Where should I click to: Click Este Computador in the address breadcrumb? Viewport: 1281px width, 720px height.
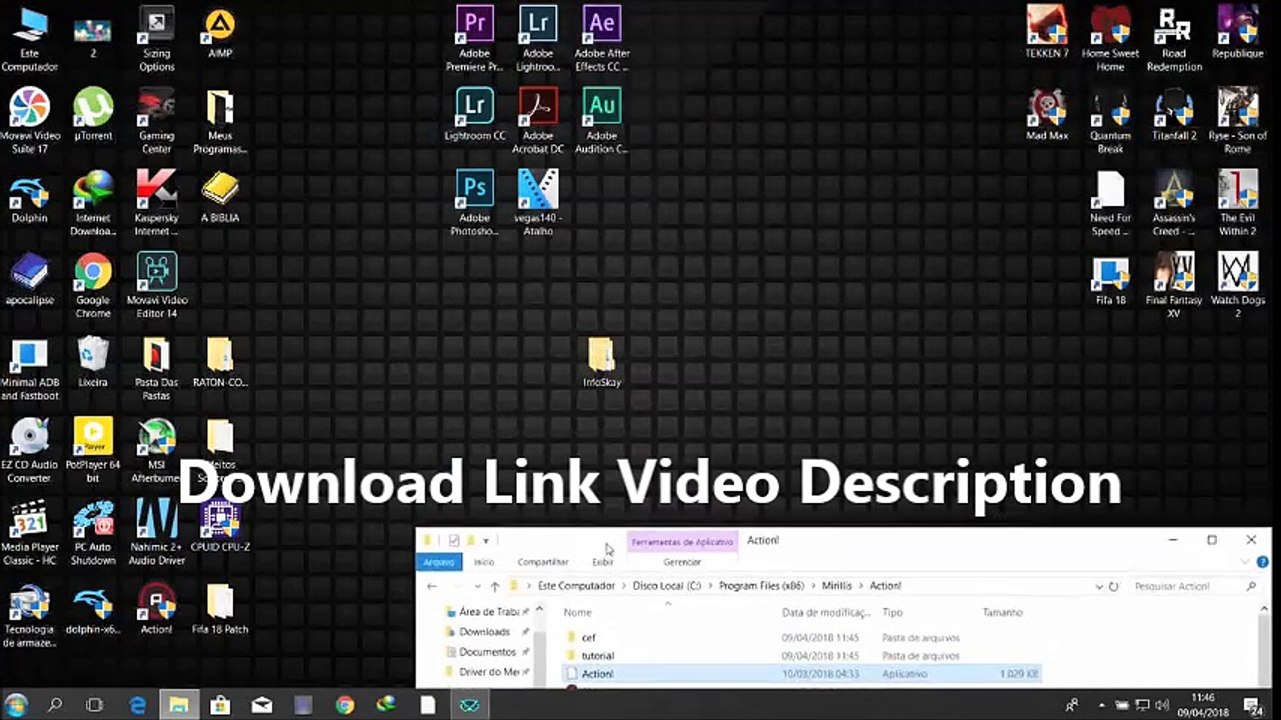[x=576, y=586]
